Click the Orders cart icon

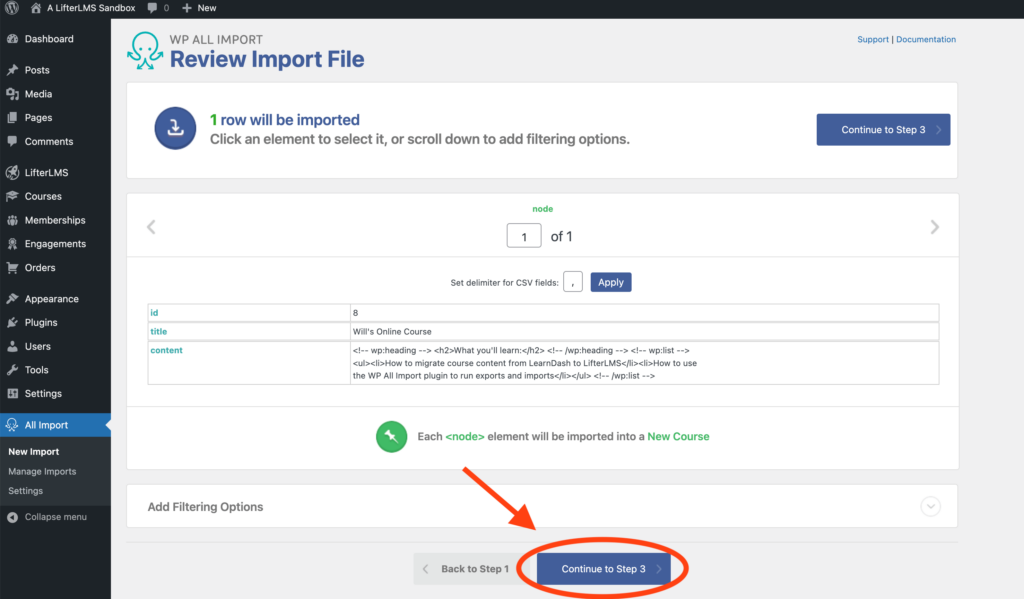point(12,267)
